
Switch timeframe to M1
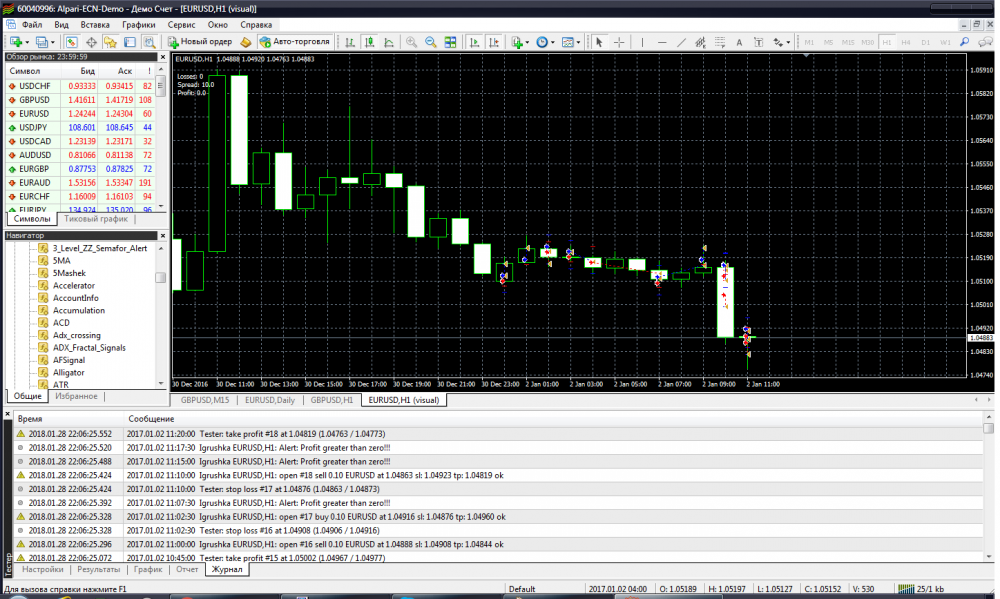click(x=809, y=42)
